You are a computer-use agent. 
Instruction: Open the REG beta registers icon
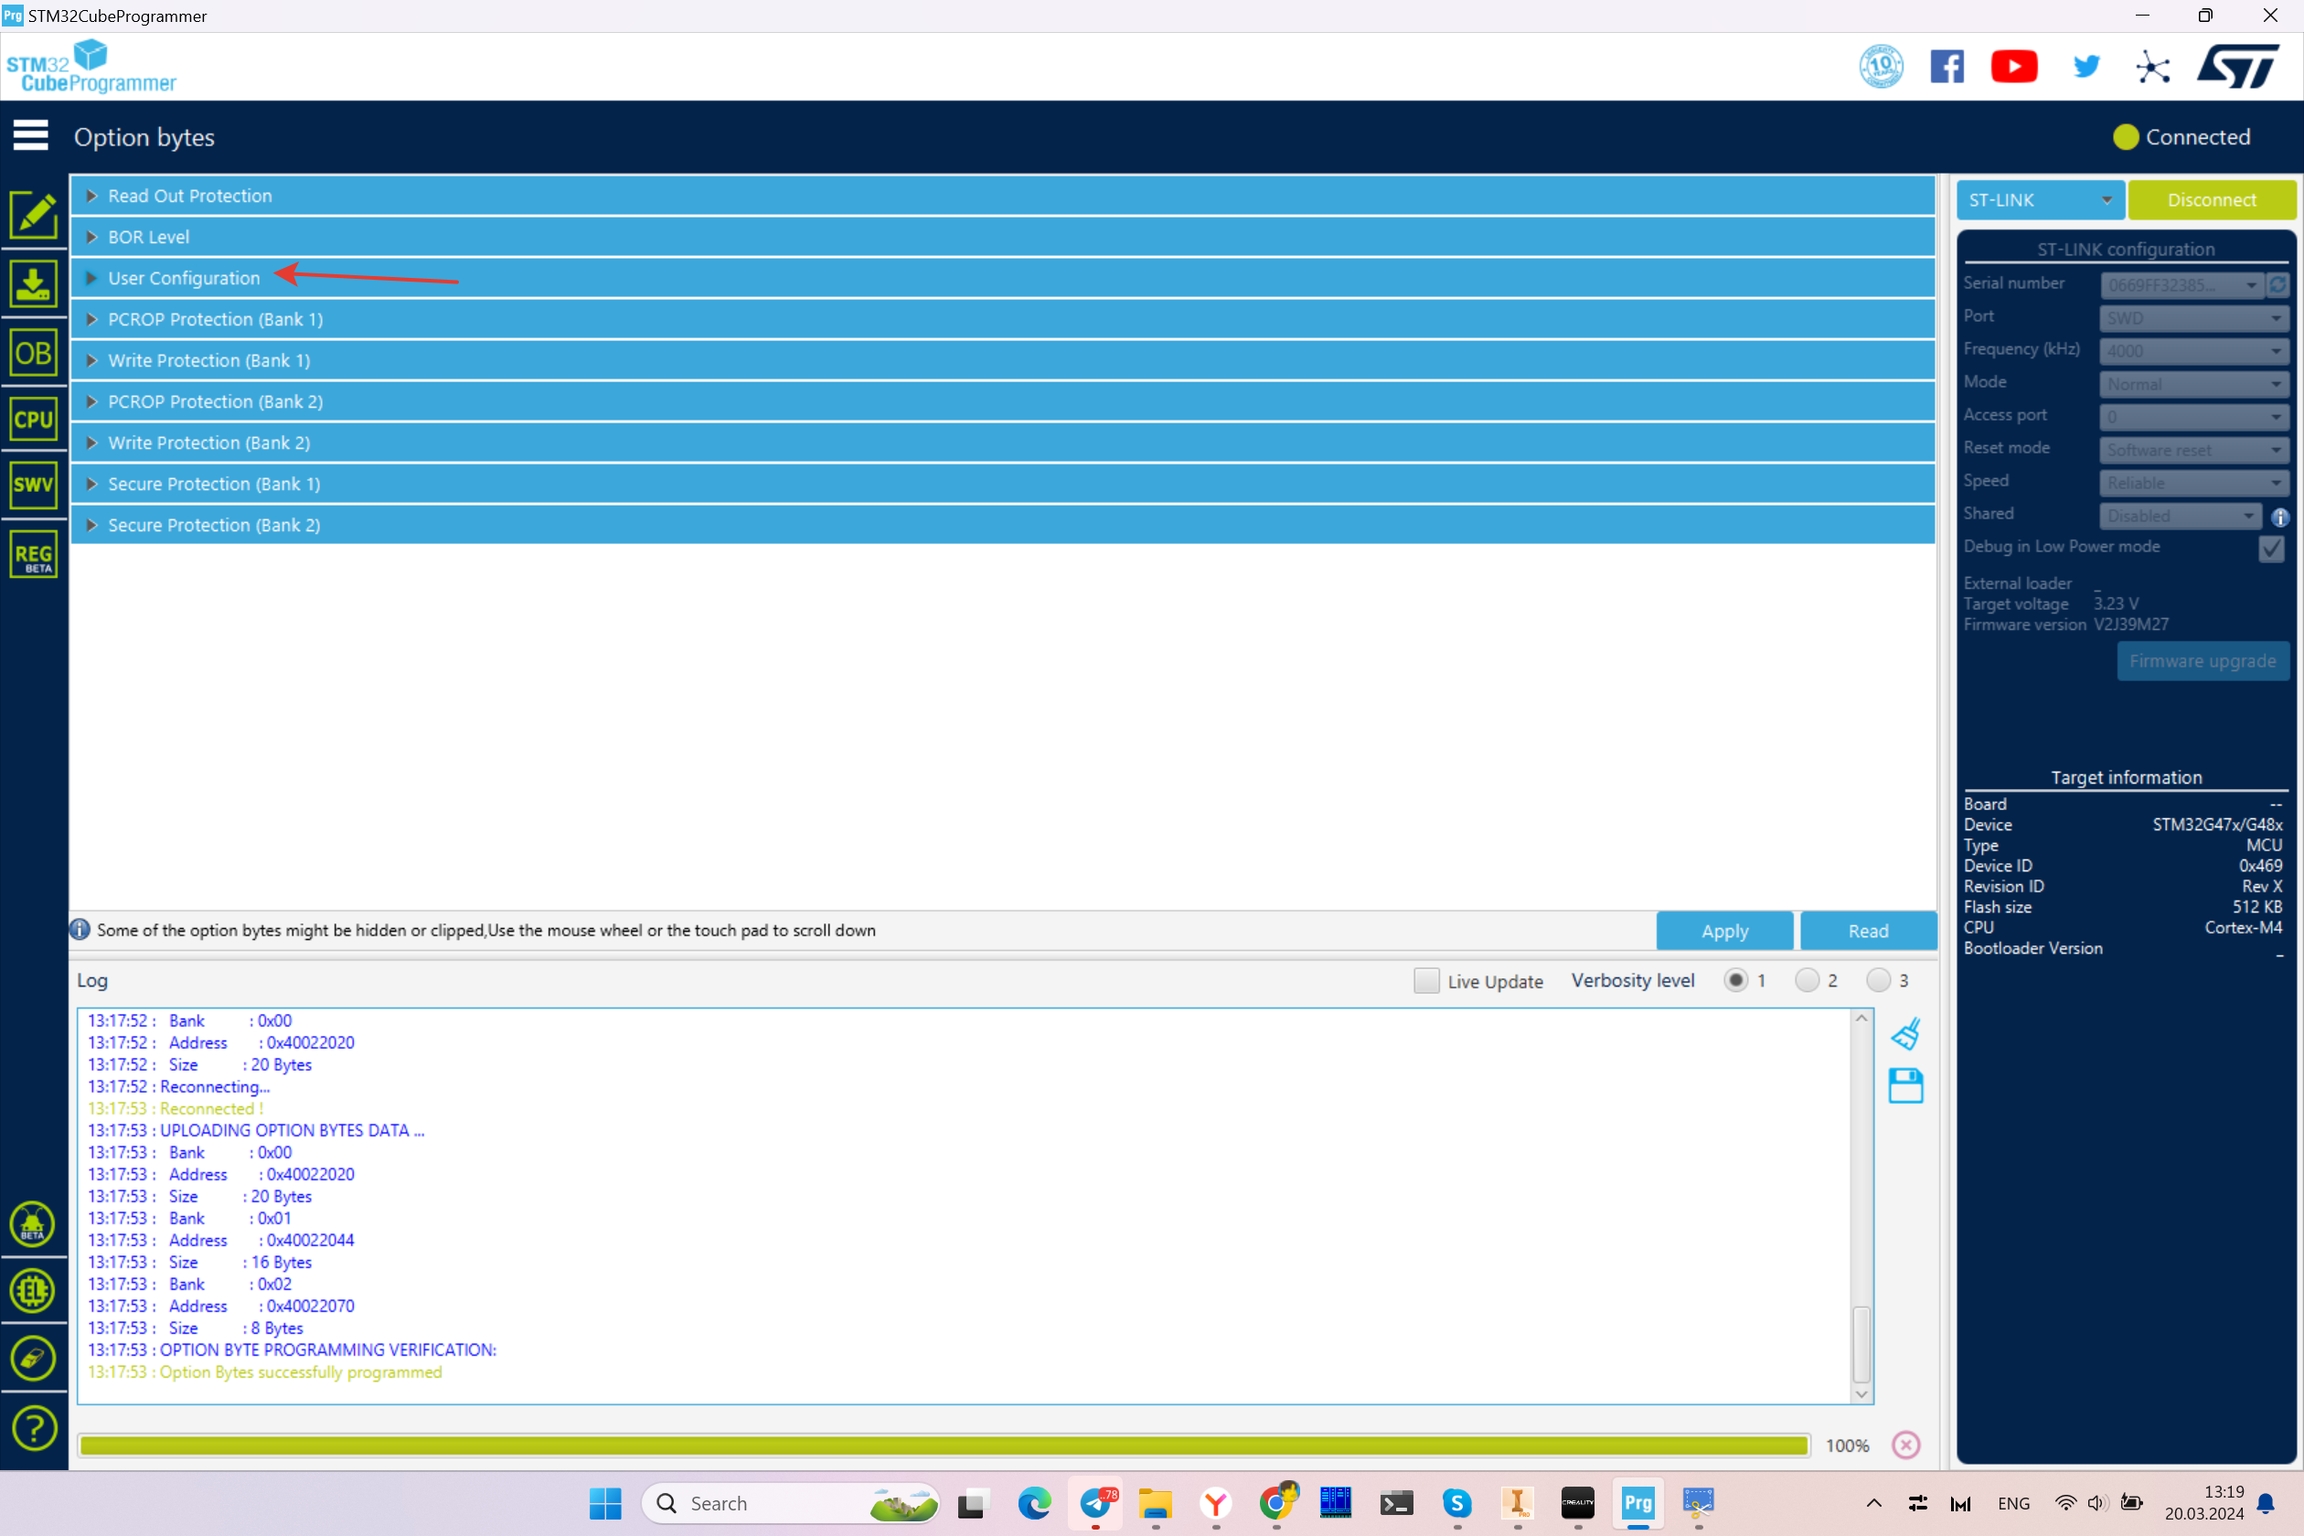coord(33,555)
